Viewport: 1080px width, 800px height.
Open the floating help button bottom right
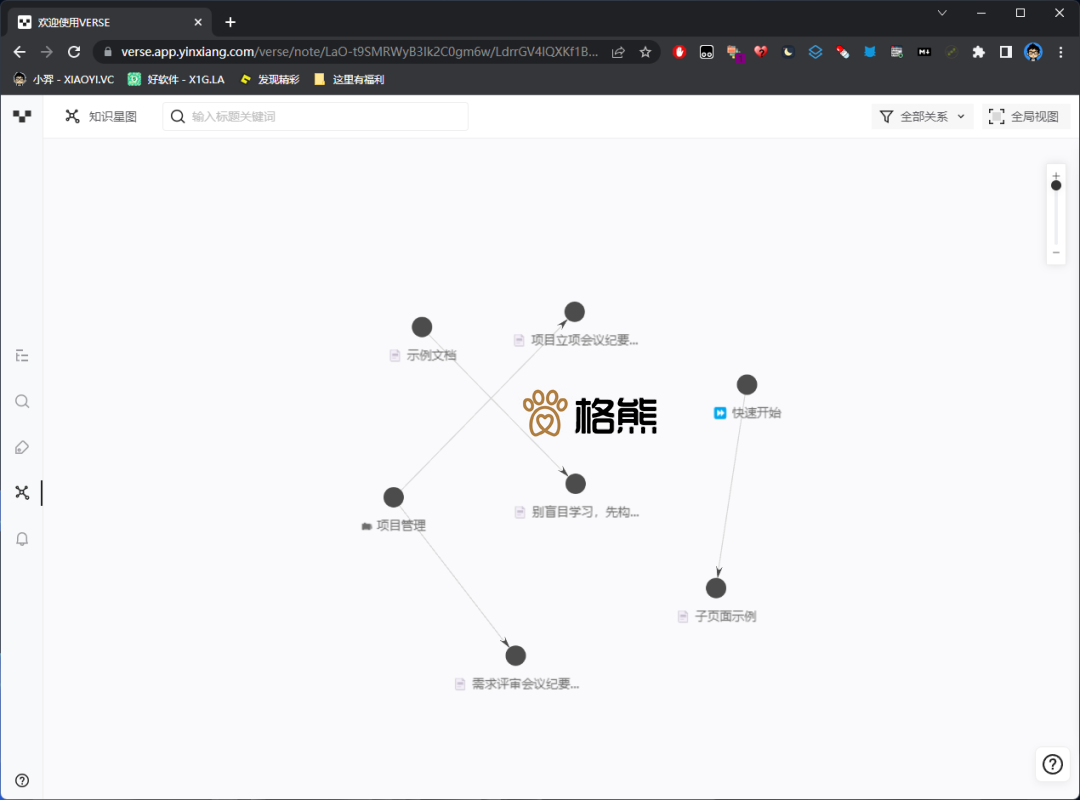point(1052,764)
